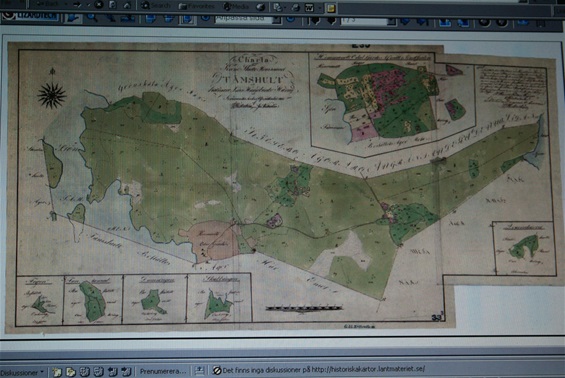Image resolution: width=565 pixels, height=378 pixels.
Task: Open the Favorites panel
Action: click(197, 6)
